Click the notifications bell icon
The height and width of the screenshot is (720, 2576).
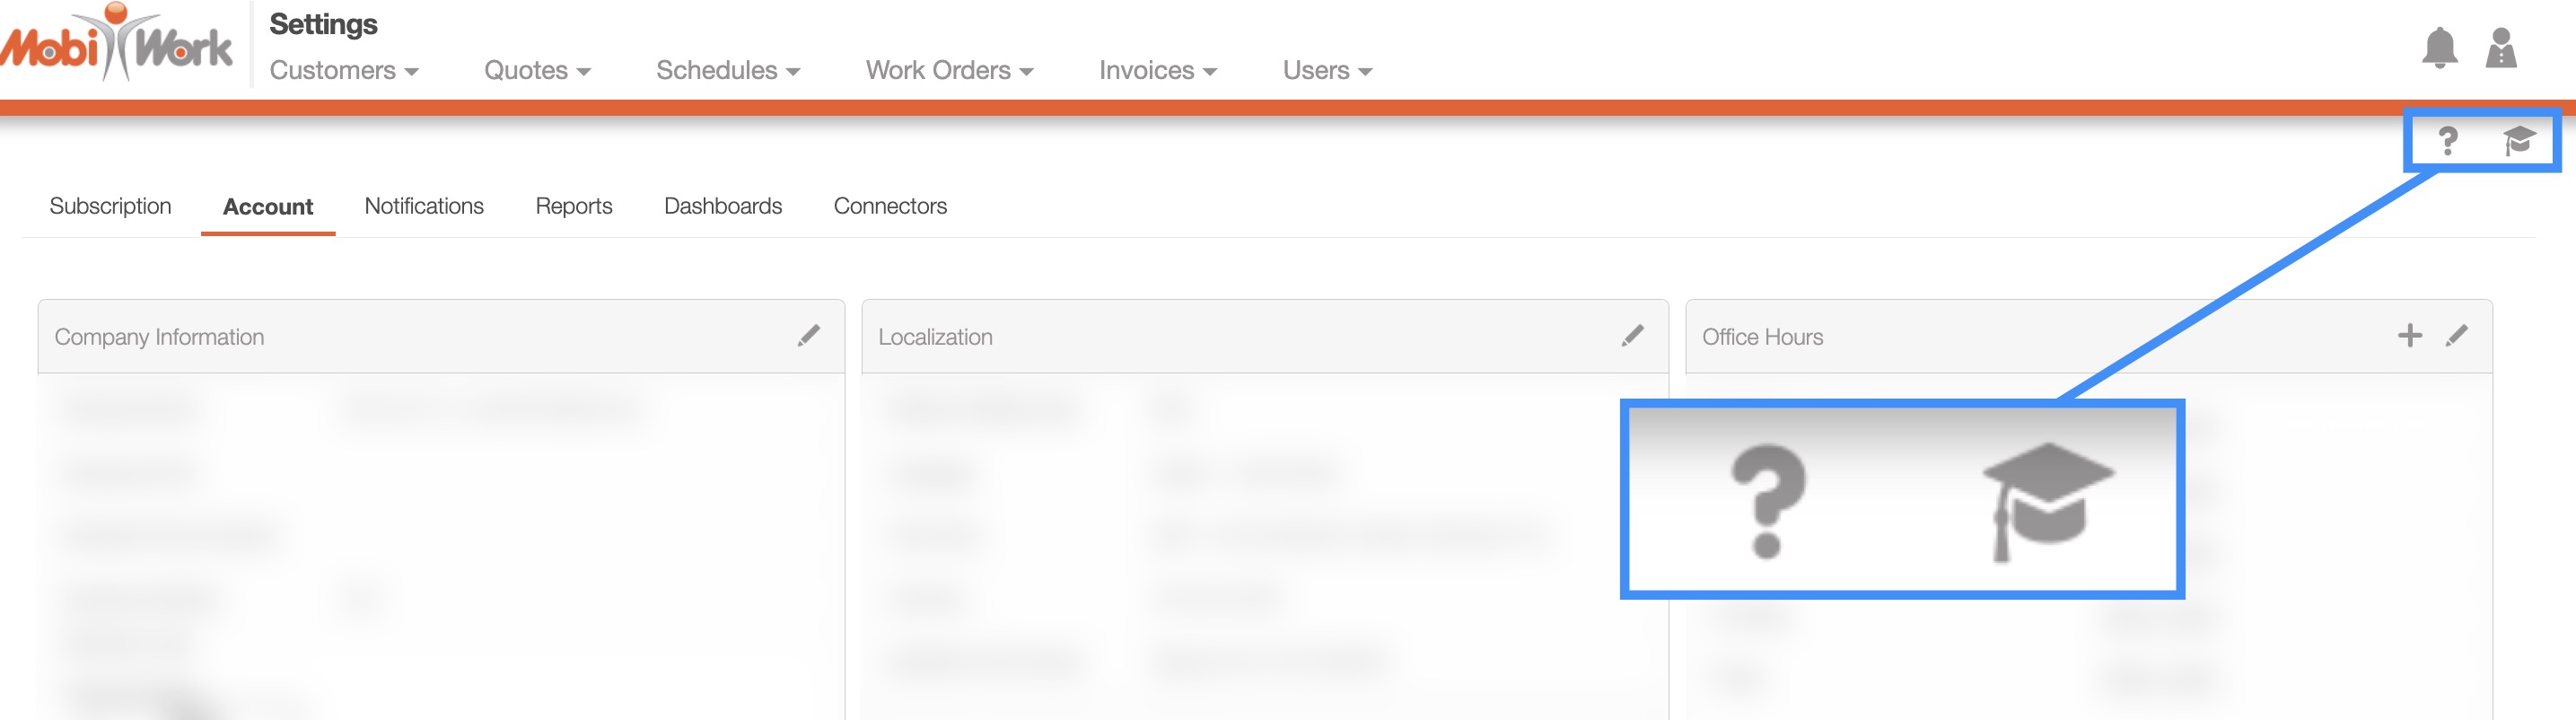click(2439, 48)
